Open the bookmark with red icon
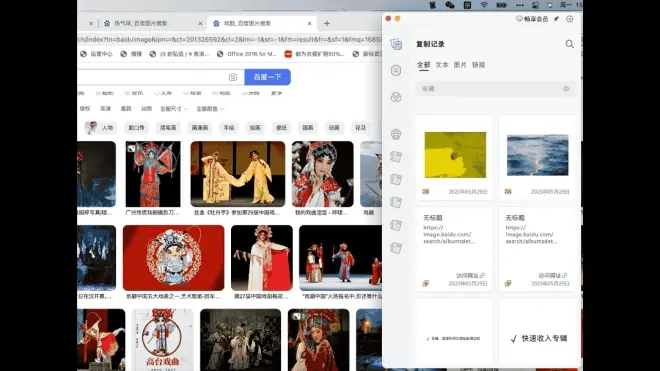The image size is (660, 371). click(314, 54)
